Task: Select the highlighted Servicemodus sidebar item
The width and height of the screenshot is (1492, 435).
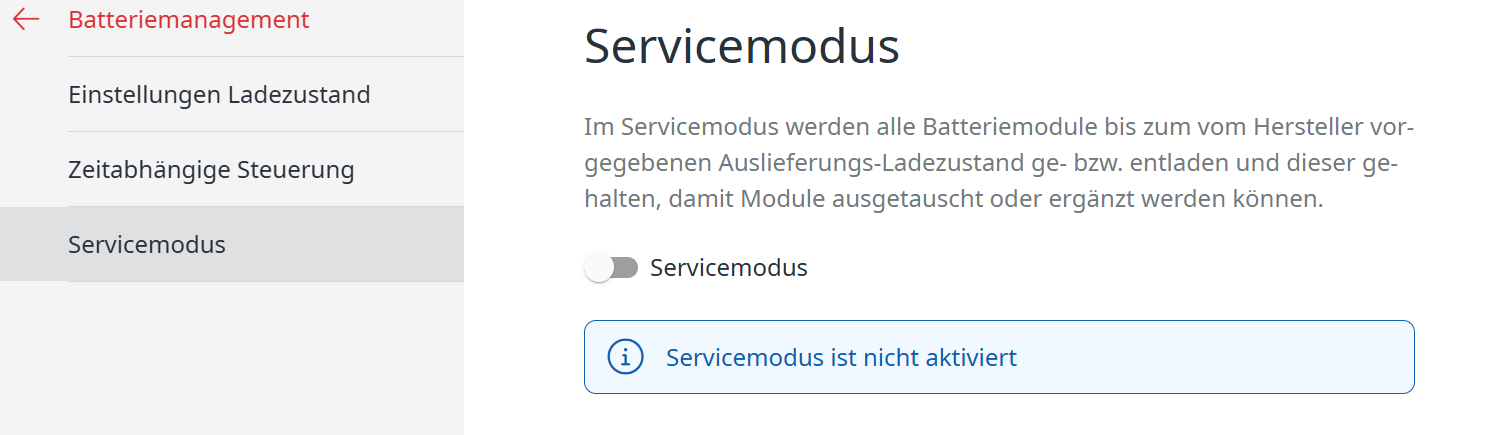Action: click(x=147, y=245)
